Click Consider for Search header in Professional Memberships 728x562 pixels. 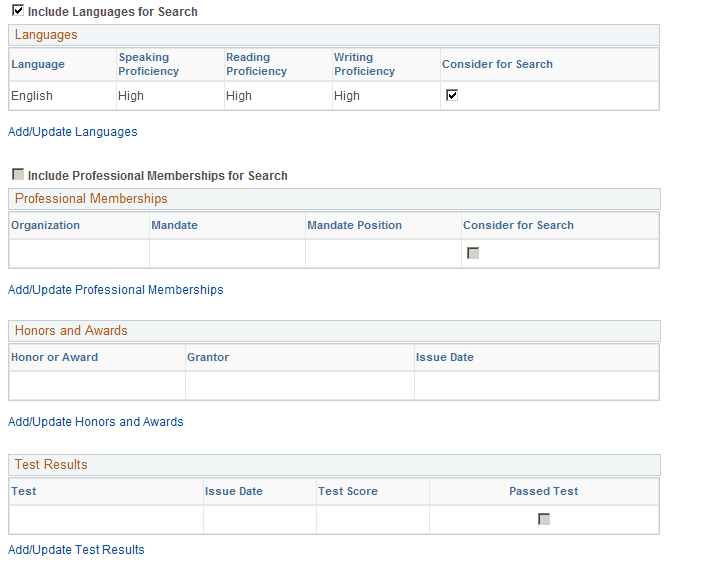518,225
